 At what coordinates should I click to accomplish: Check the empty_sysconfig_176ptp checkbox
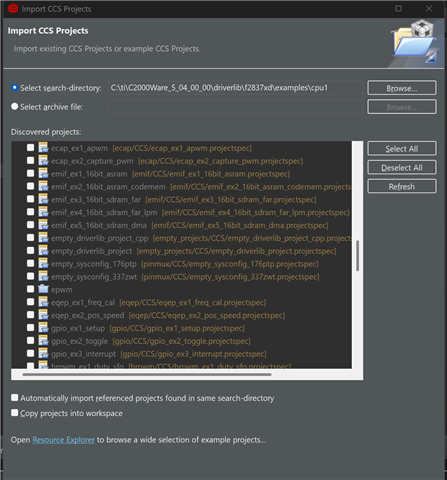(x=30, y=263)
